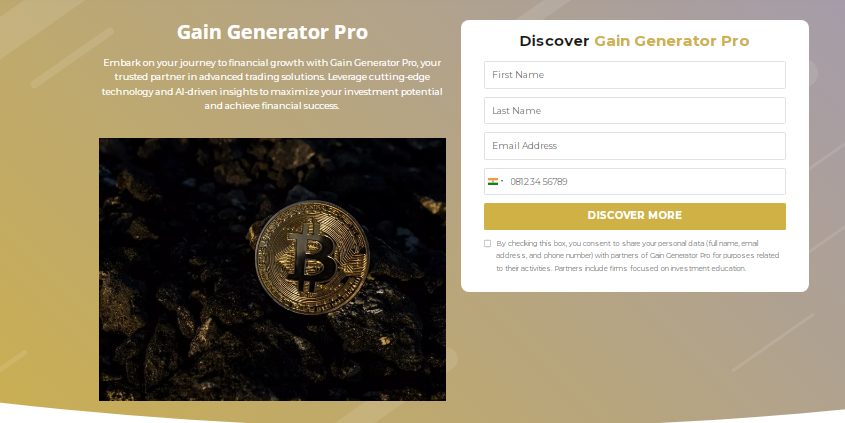Click the consent text starting "By checking this box"
The image size is (845, 423).
[x=637, y=255]
